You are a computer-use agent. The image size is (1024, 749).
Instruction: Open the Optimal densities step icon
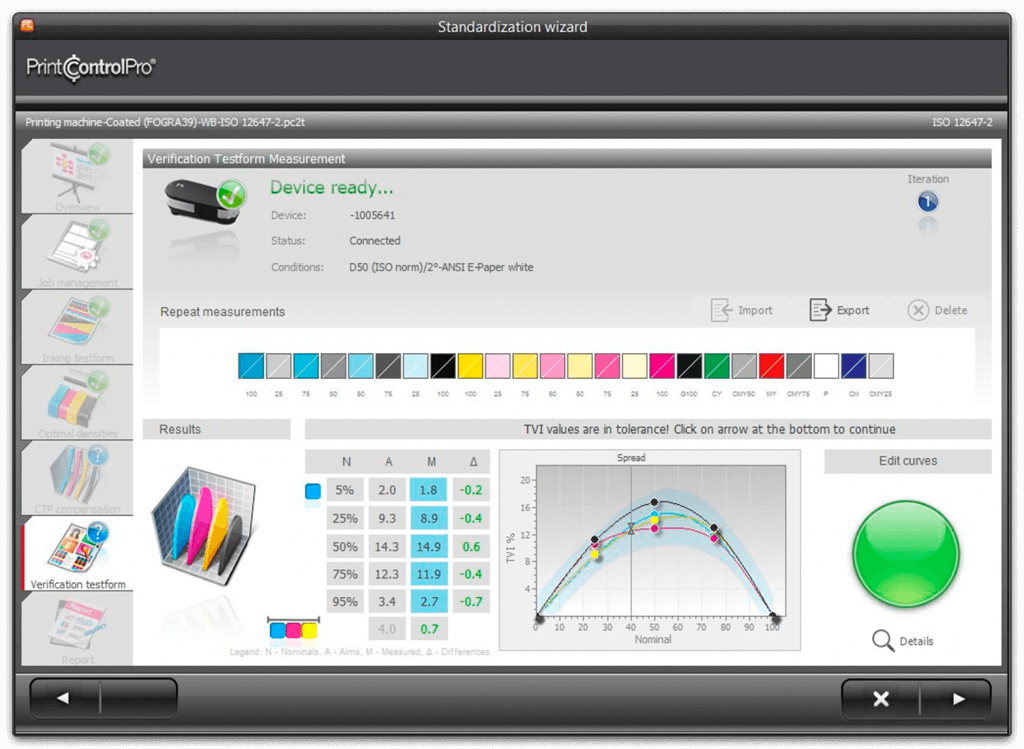tap(77, 402)
